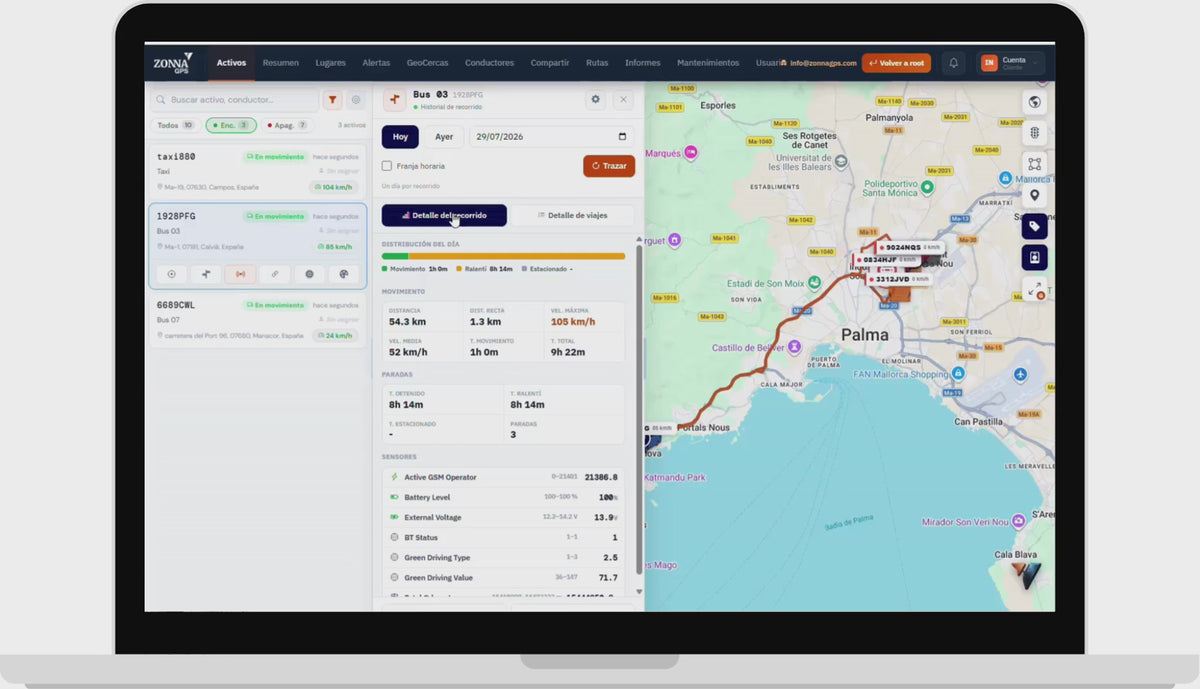Toggle the label tag map button
Image resolution: width=1200 pixels, height=689 pixels.
1034,227
